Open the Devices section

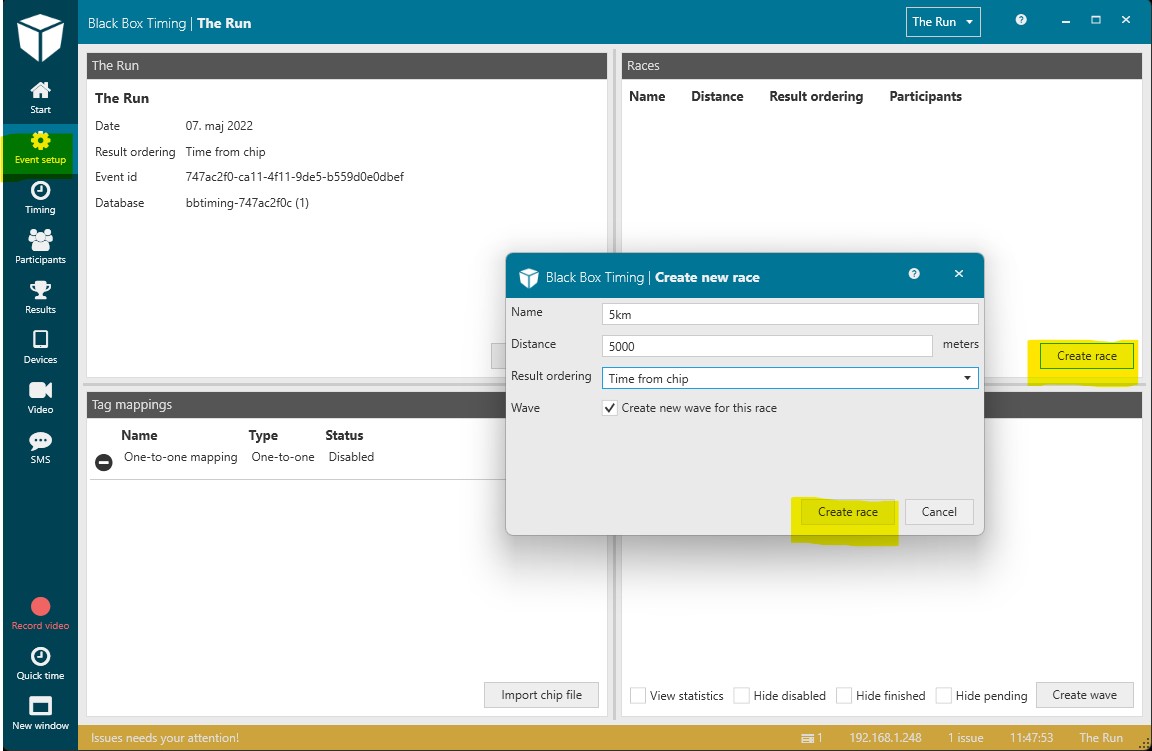click(x=40, y=348)
